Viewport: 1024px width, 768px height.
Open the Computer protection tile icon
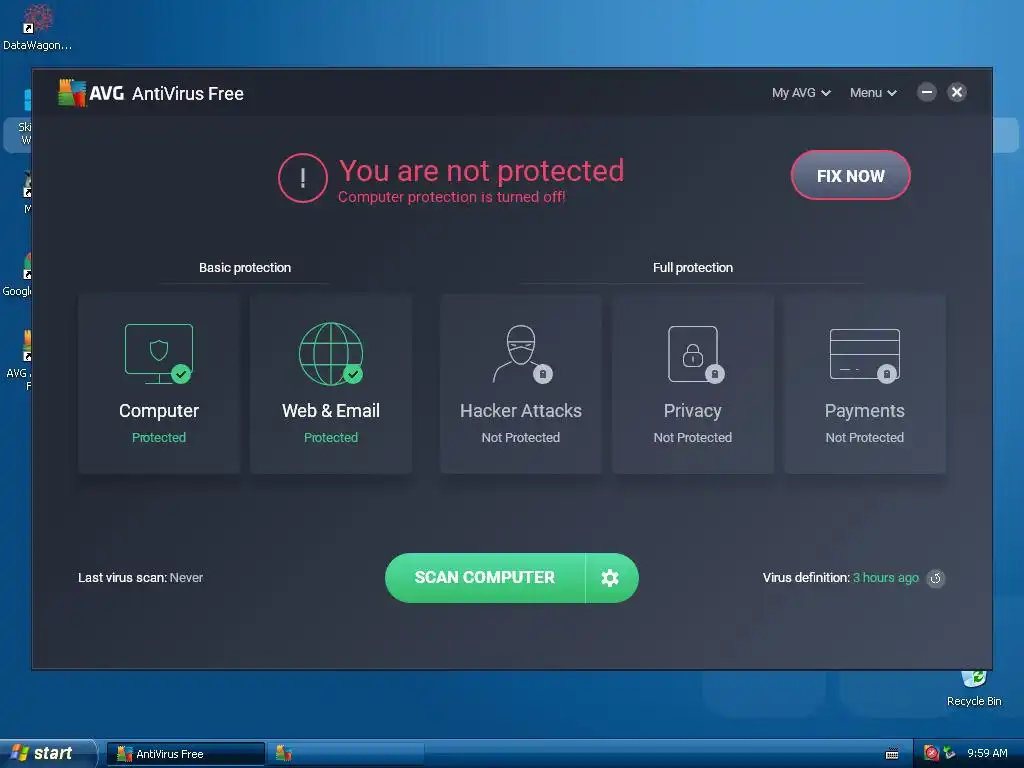point(159,353)
